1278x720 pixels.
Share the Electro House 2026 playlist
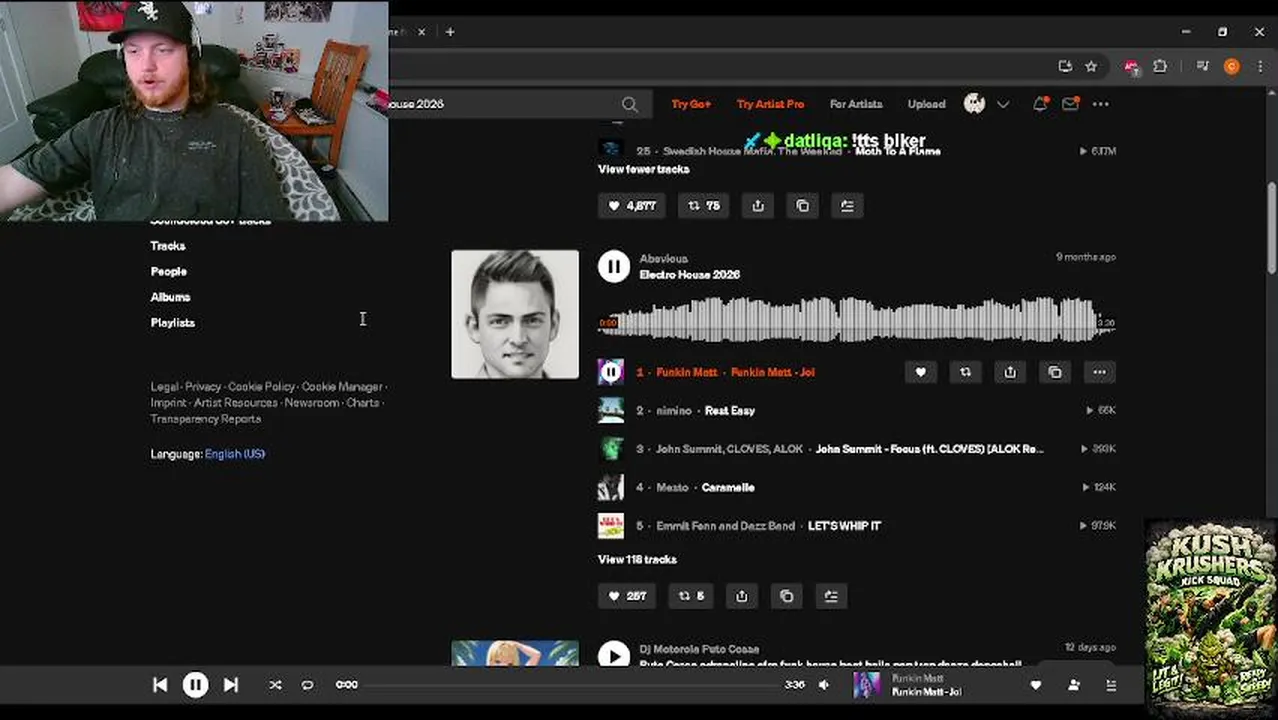[x=742, y=596]
